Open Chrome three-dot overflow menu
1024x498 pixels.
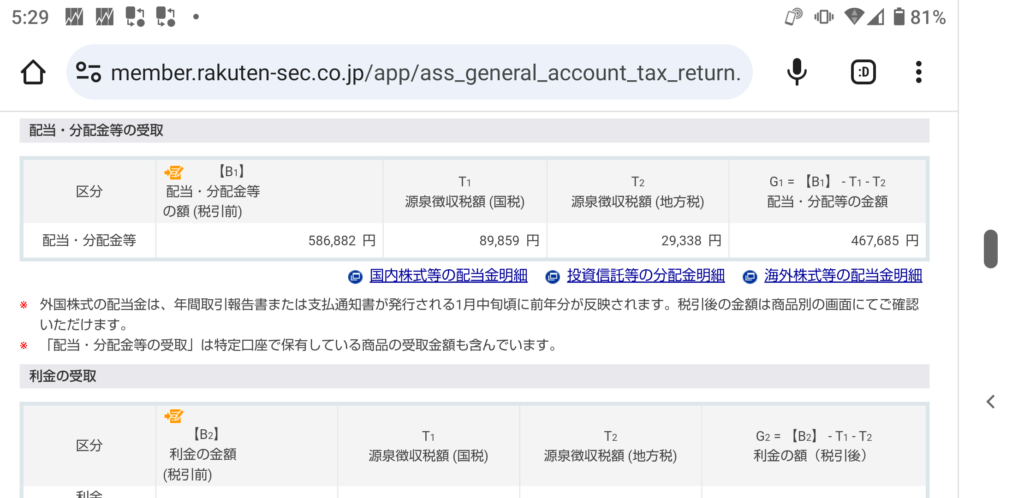(x=919, y=72)
